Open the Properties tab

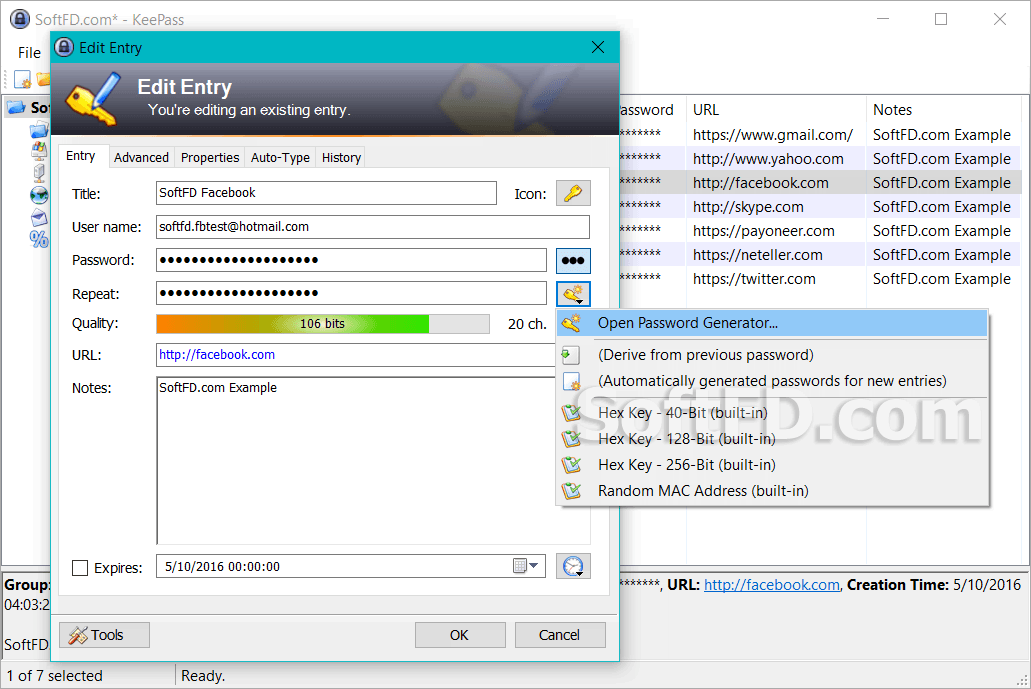point(210,158)
